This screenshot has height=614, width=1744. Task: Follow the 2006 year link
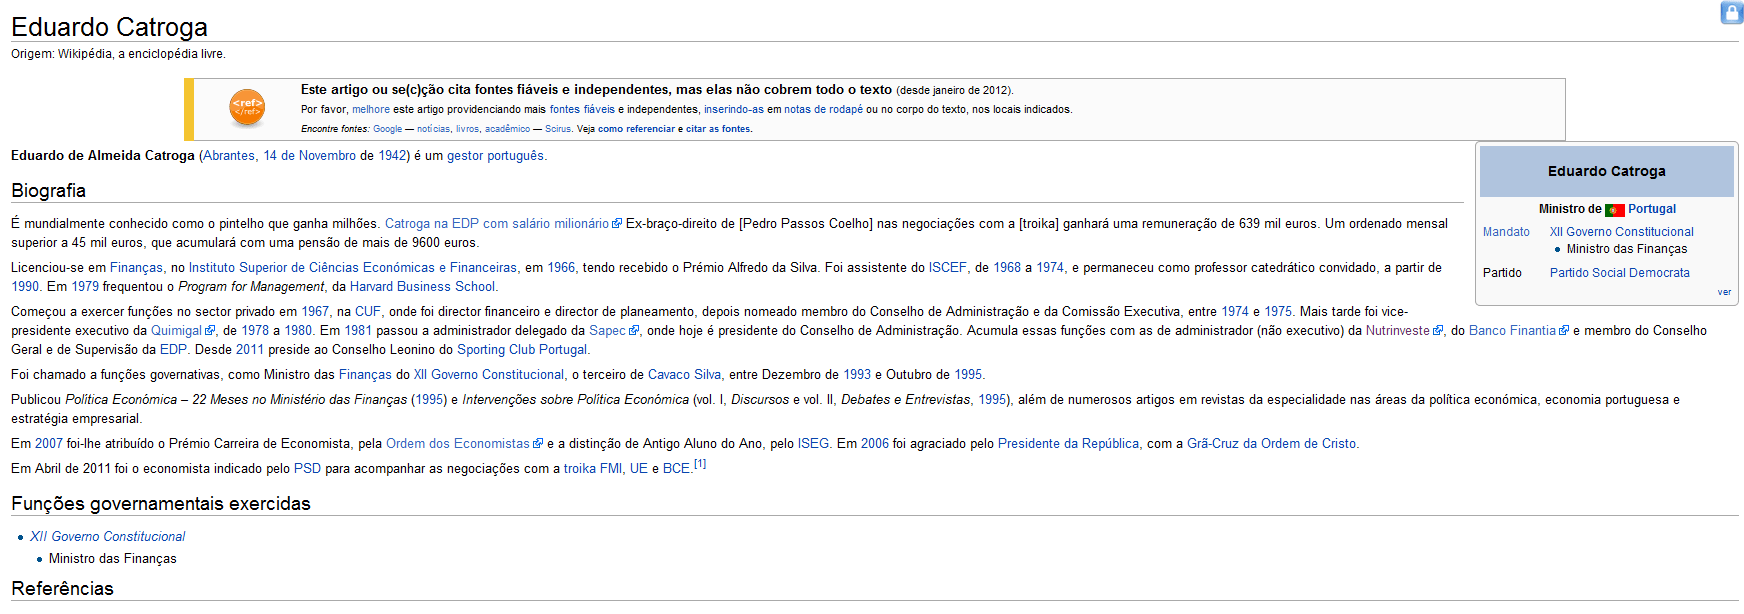pyautogui.click(x=875, y=444)
